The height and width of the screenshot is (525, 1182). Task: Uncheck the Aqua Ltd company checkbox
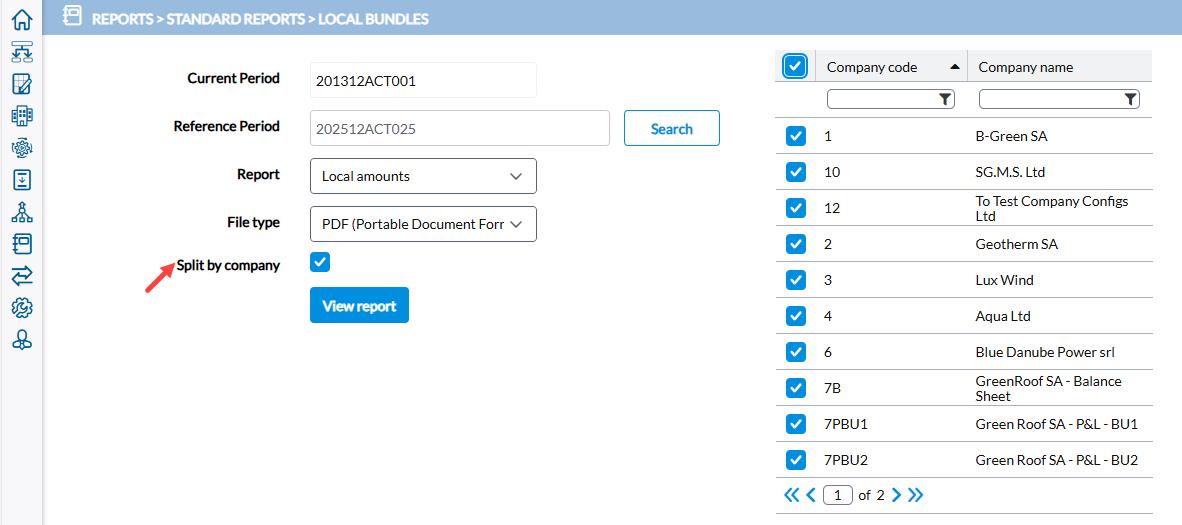pyautogui.click(x=795, y=316)
